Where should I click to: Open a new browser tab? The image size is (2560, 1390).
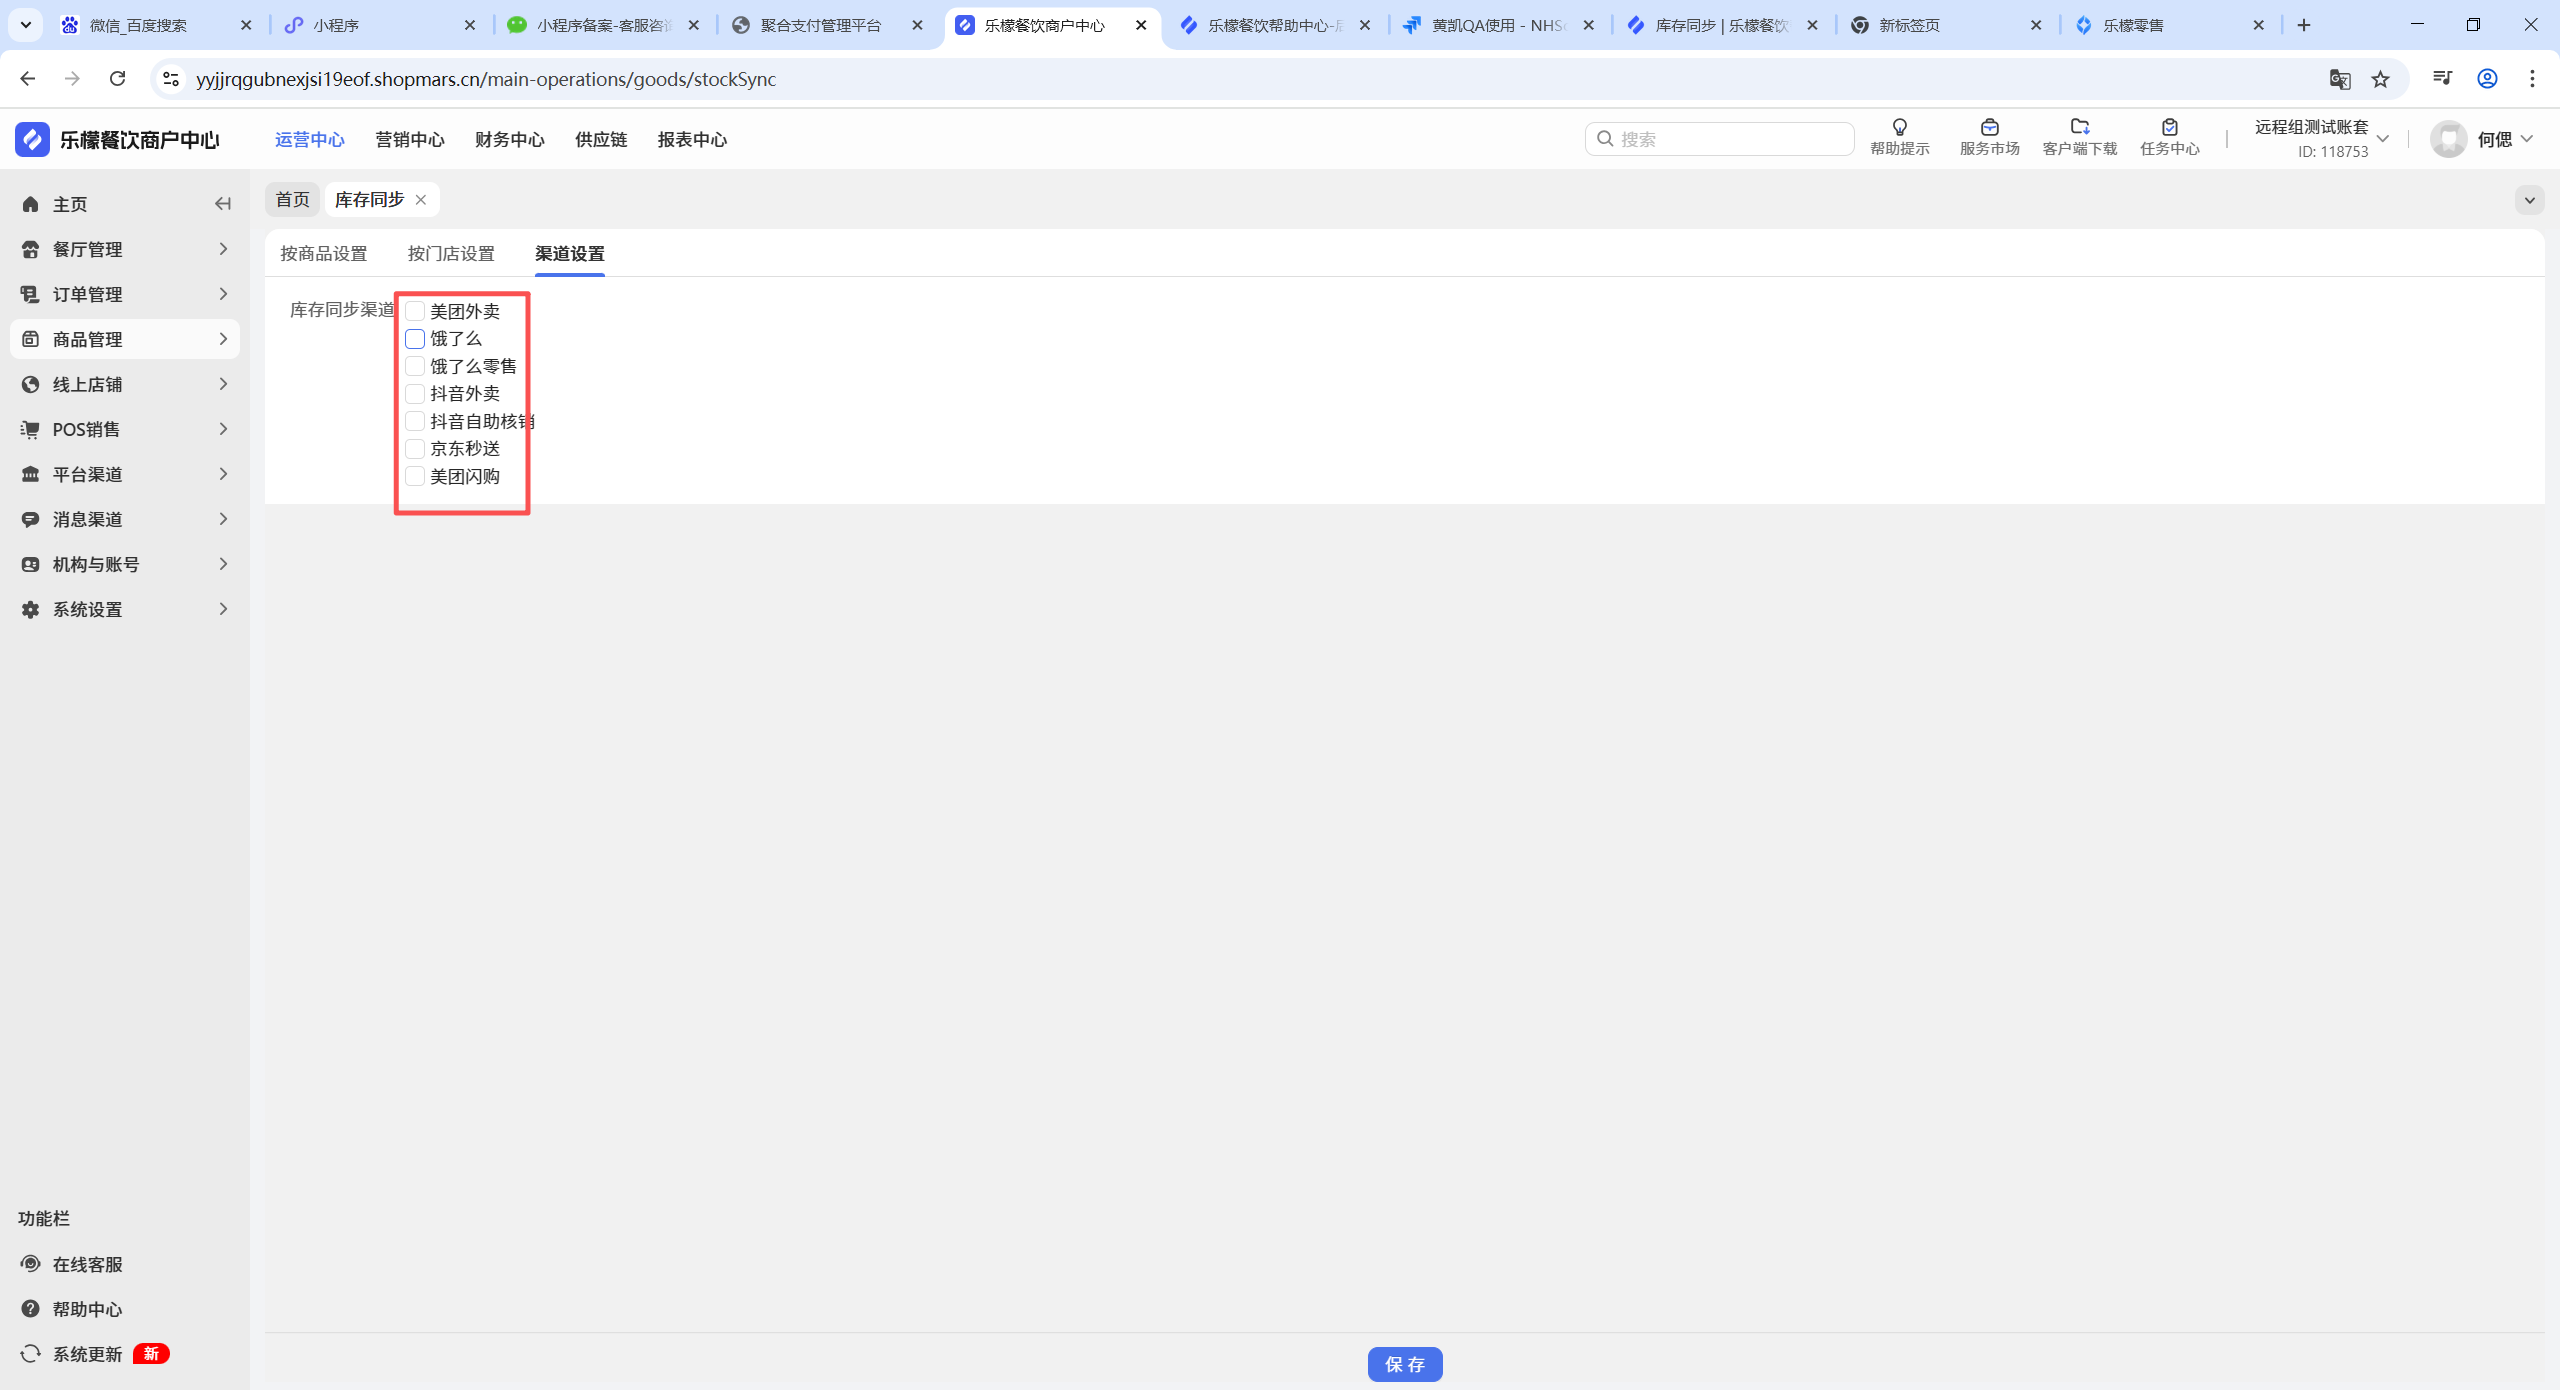pos(2304,25)
